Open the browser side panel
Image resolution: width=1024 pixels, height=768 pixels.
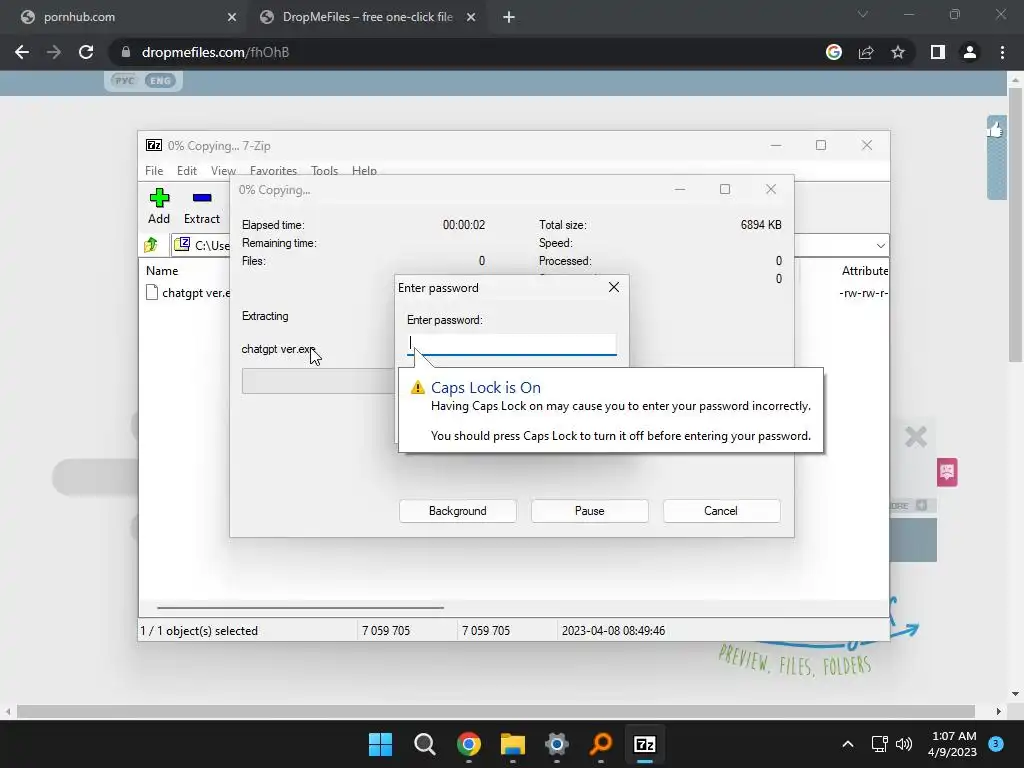[938, 52]
